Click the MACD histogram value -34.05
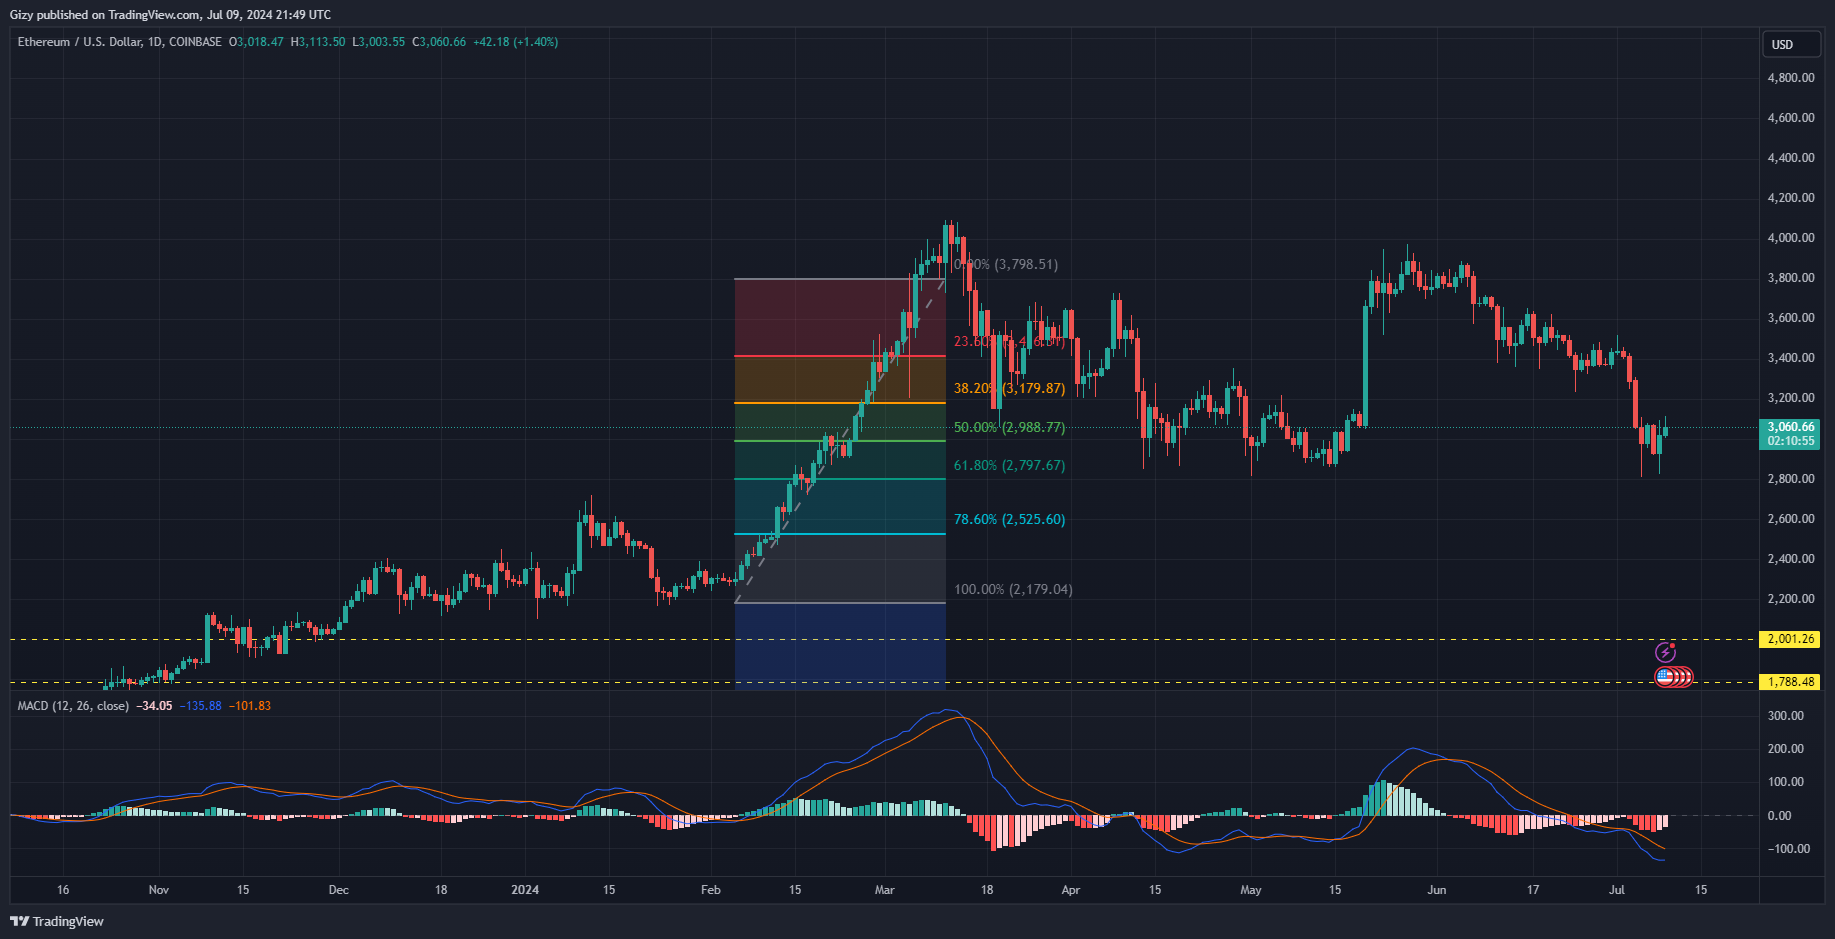The image size is (1835, 939). coord(155,706)
